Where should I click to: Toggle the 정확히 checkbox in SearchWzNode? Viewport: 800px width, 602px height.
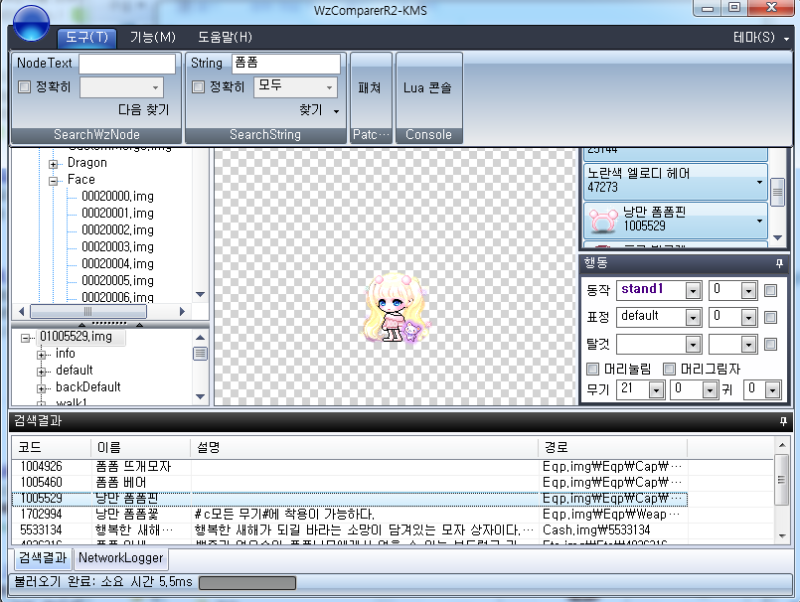pyautogui.click(x=24, y=87)
